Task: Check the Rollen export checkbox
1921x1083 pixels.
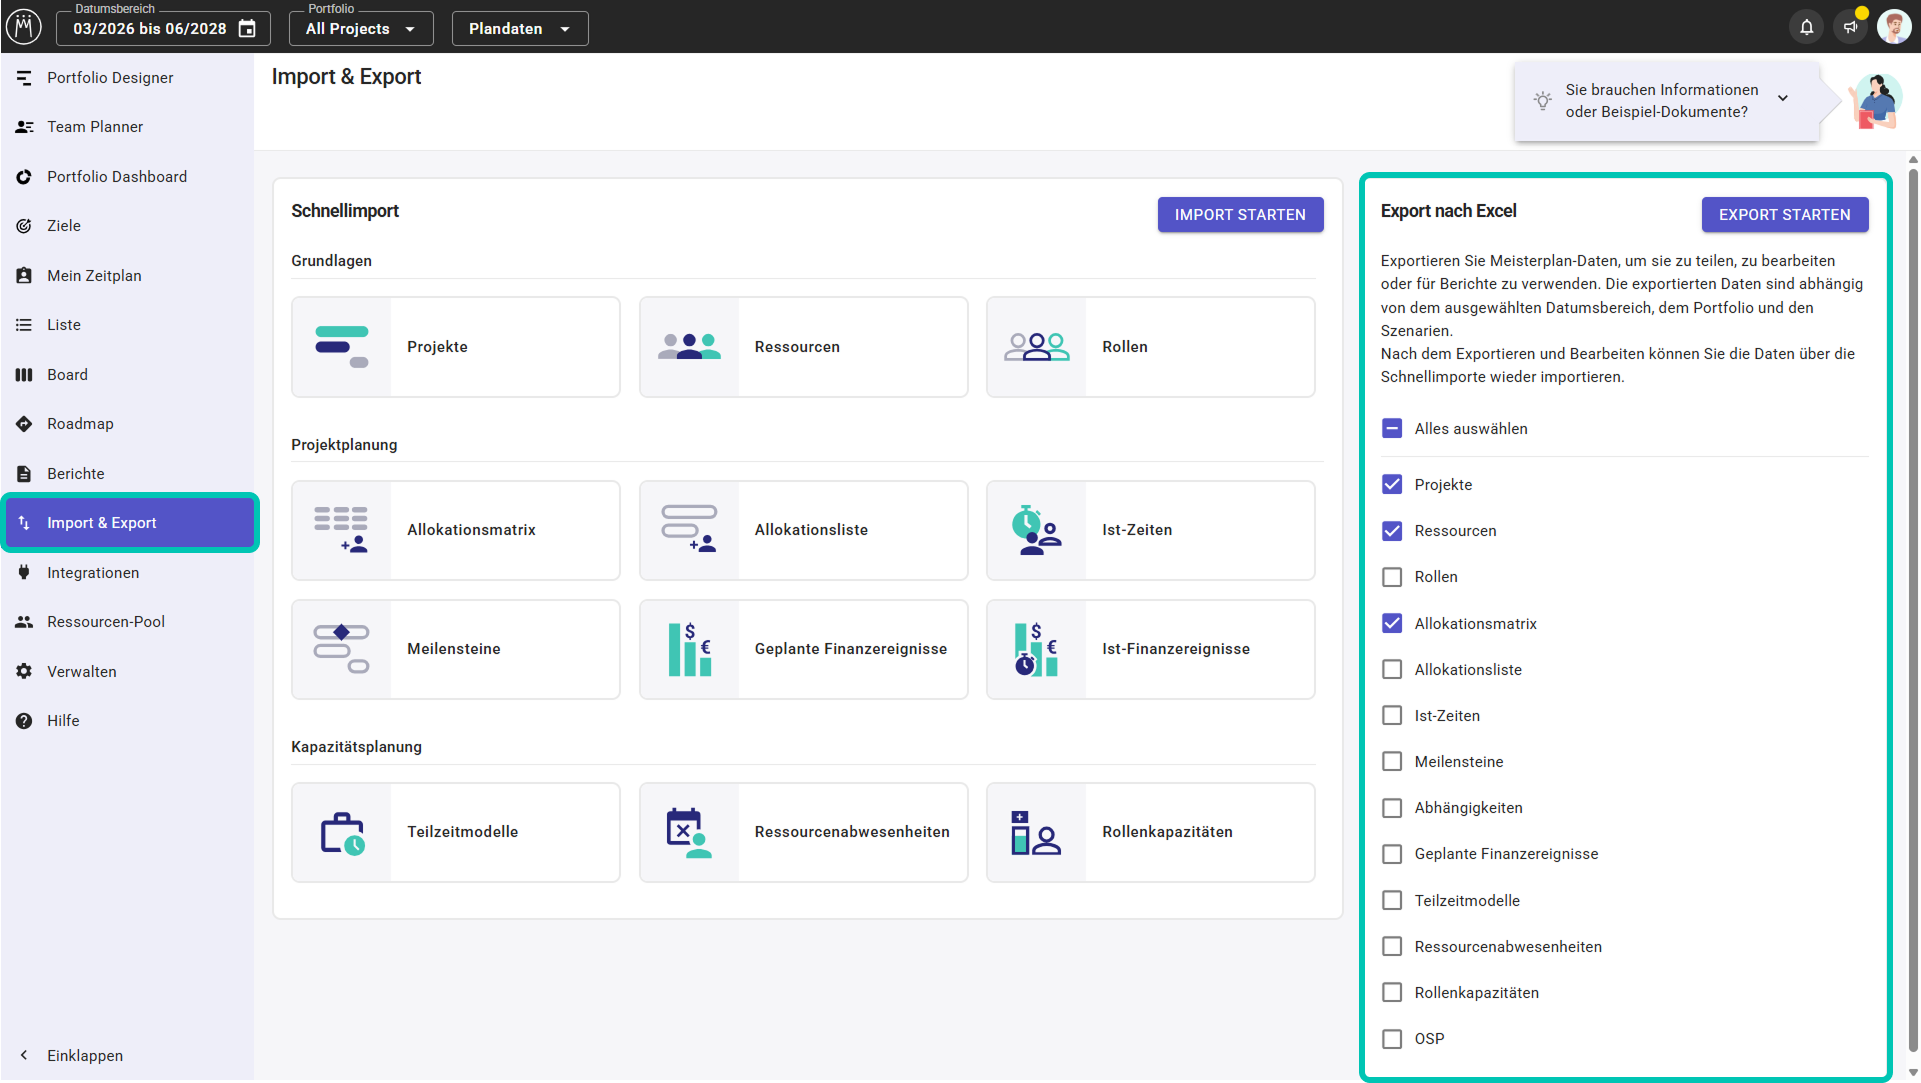Action: (x=1392, y=577)
